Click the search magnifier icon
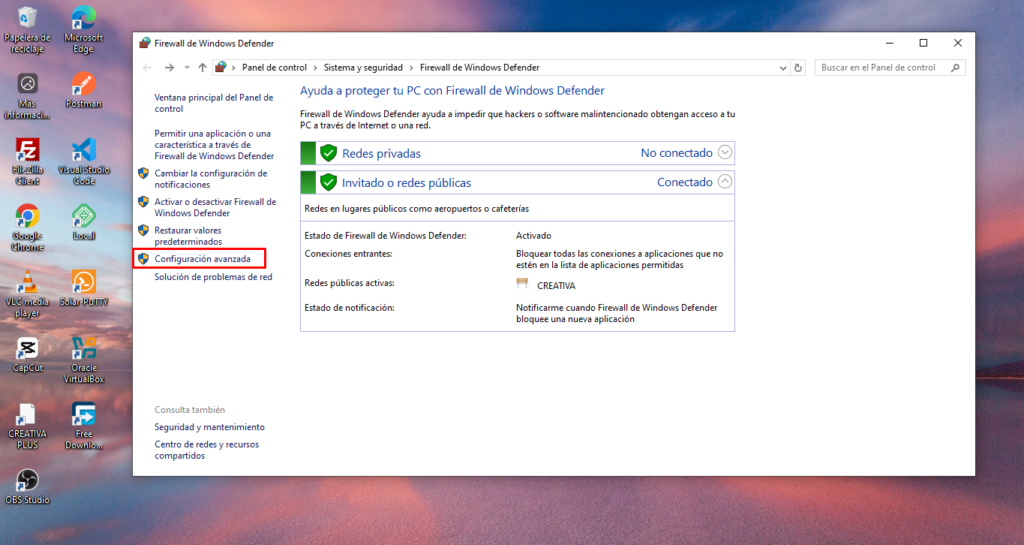 pyautogui.click(x=955, y=67)
